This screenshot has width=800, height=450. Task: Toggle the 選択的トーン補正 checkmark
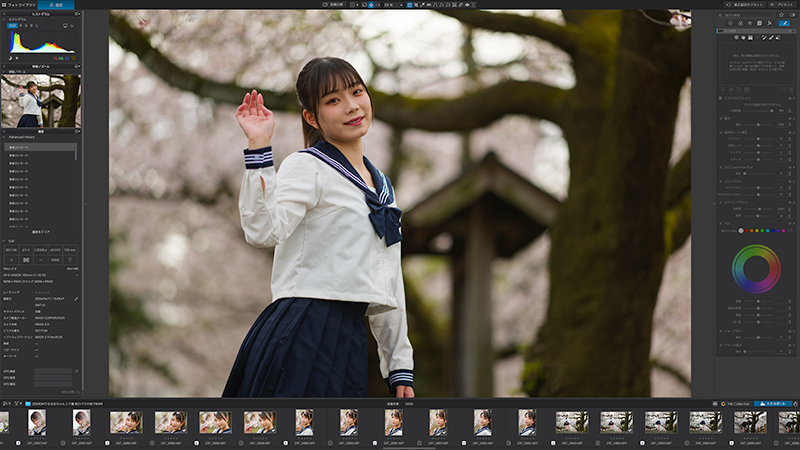[720, 132]
